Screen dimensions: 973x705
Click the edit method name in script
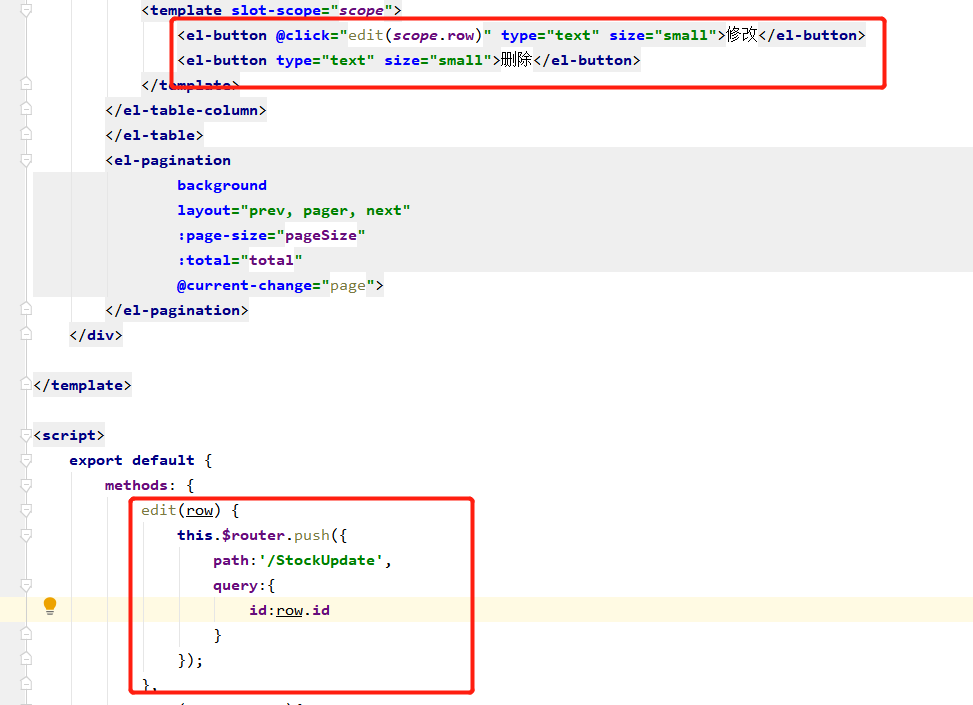click(159, 510)
